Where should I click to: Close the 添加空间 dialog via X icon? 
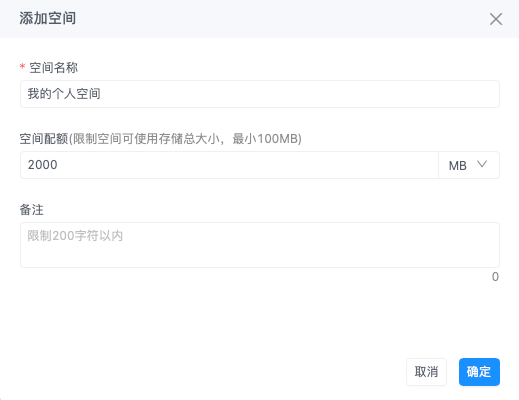(x=496, y=19)
